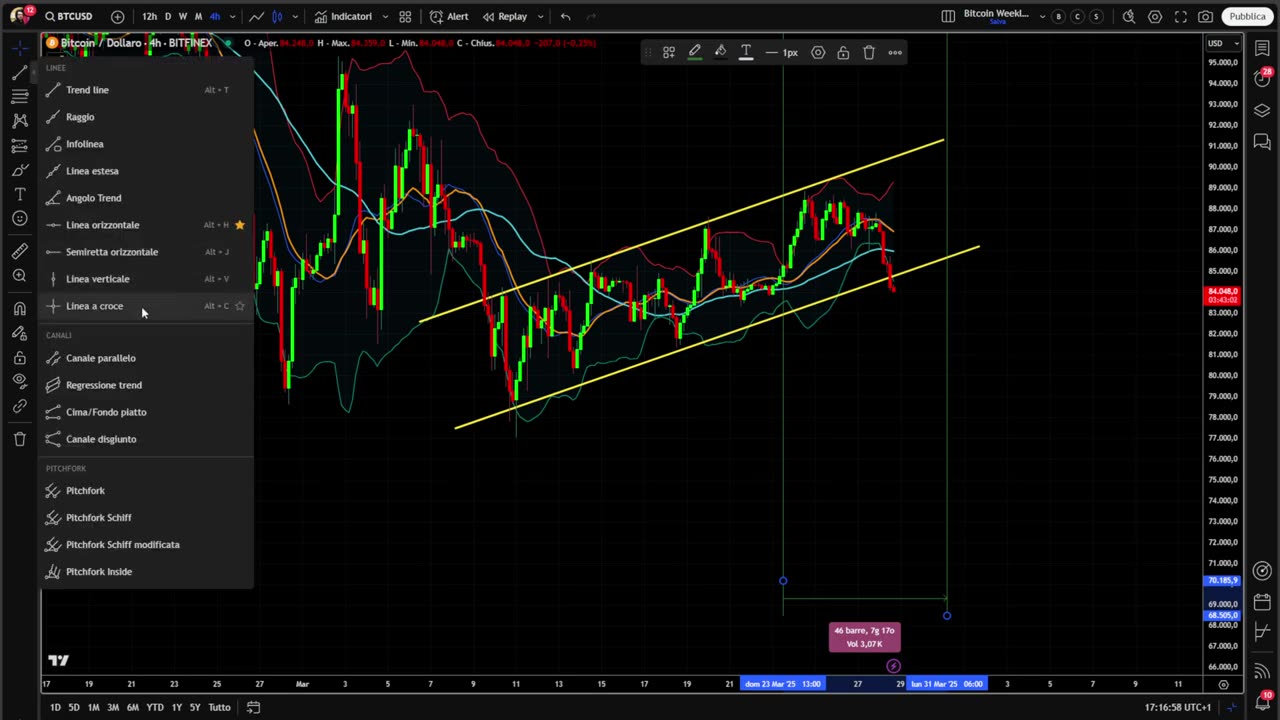Screen dimensions: 1280x720
Task: Delete selected drawing trash icon
Action: pyautogui.click(x=869, y=52)
